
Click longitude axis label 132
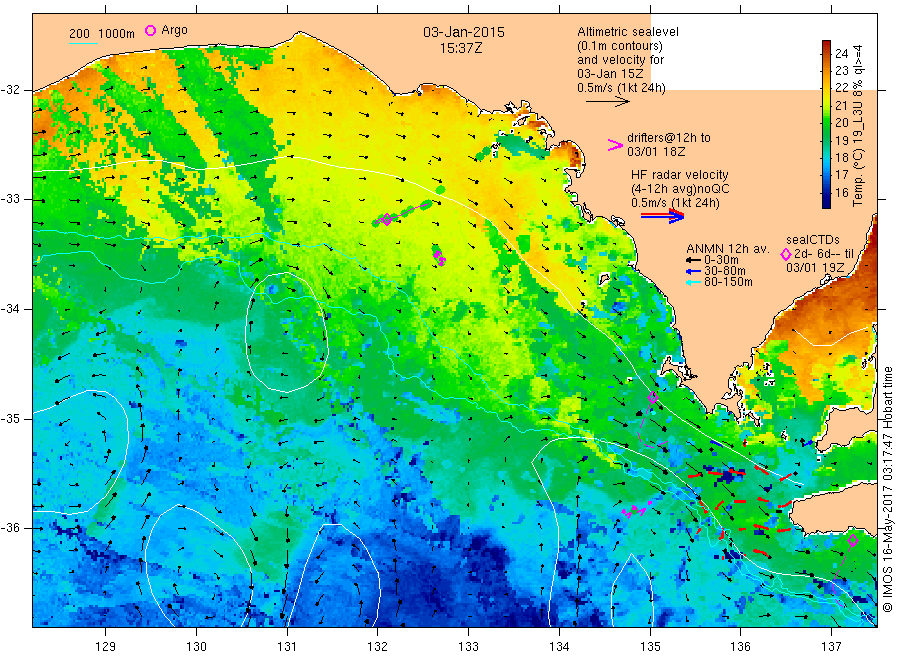click(x=378, y=647)
